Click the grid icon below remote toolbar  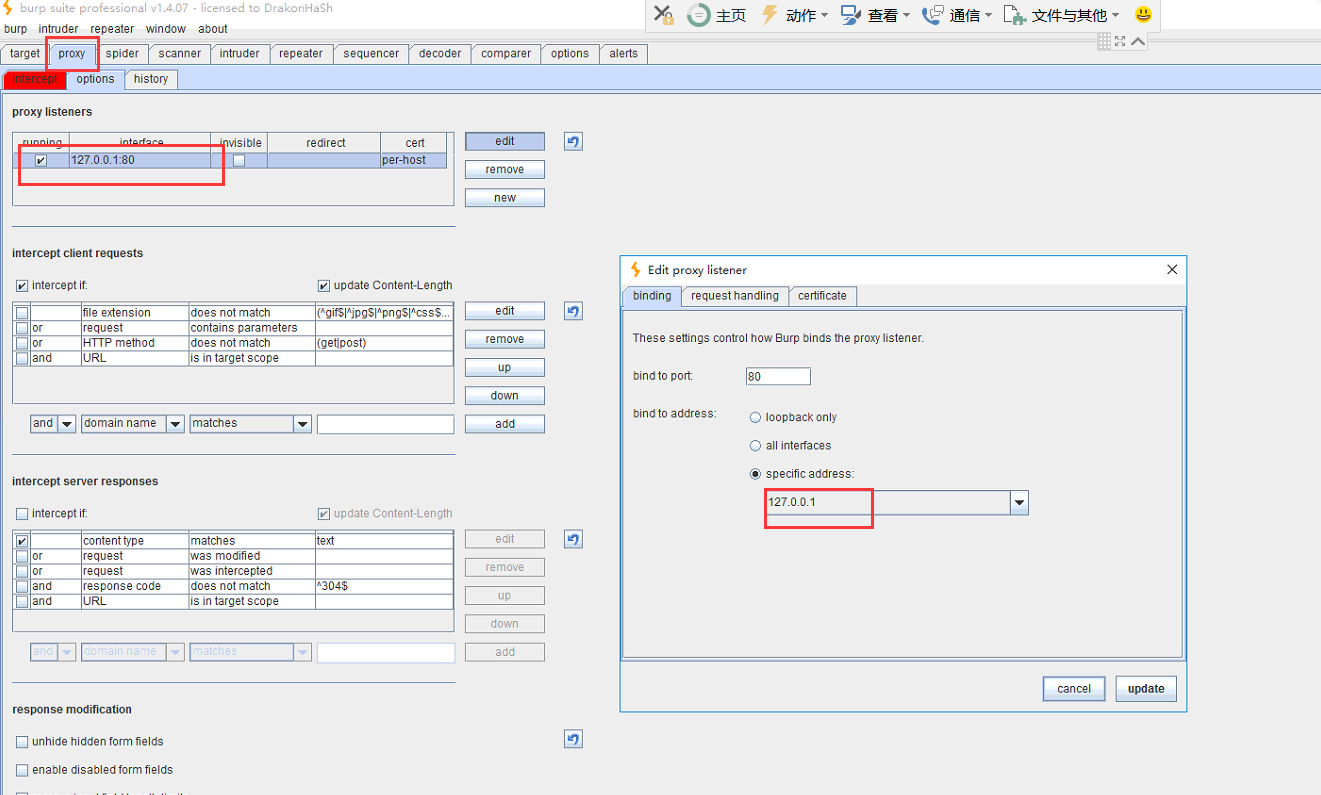pos(1104,41)
